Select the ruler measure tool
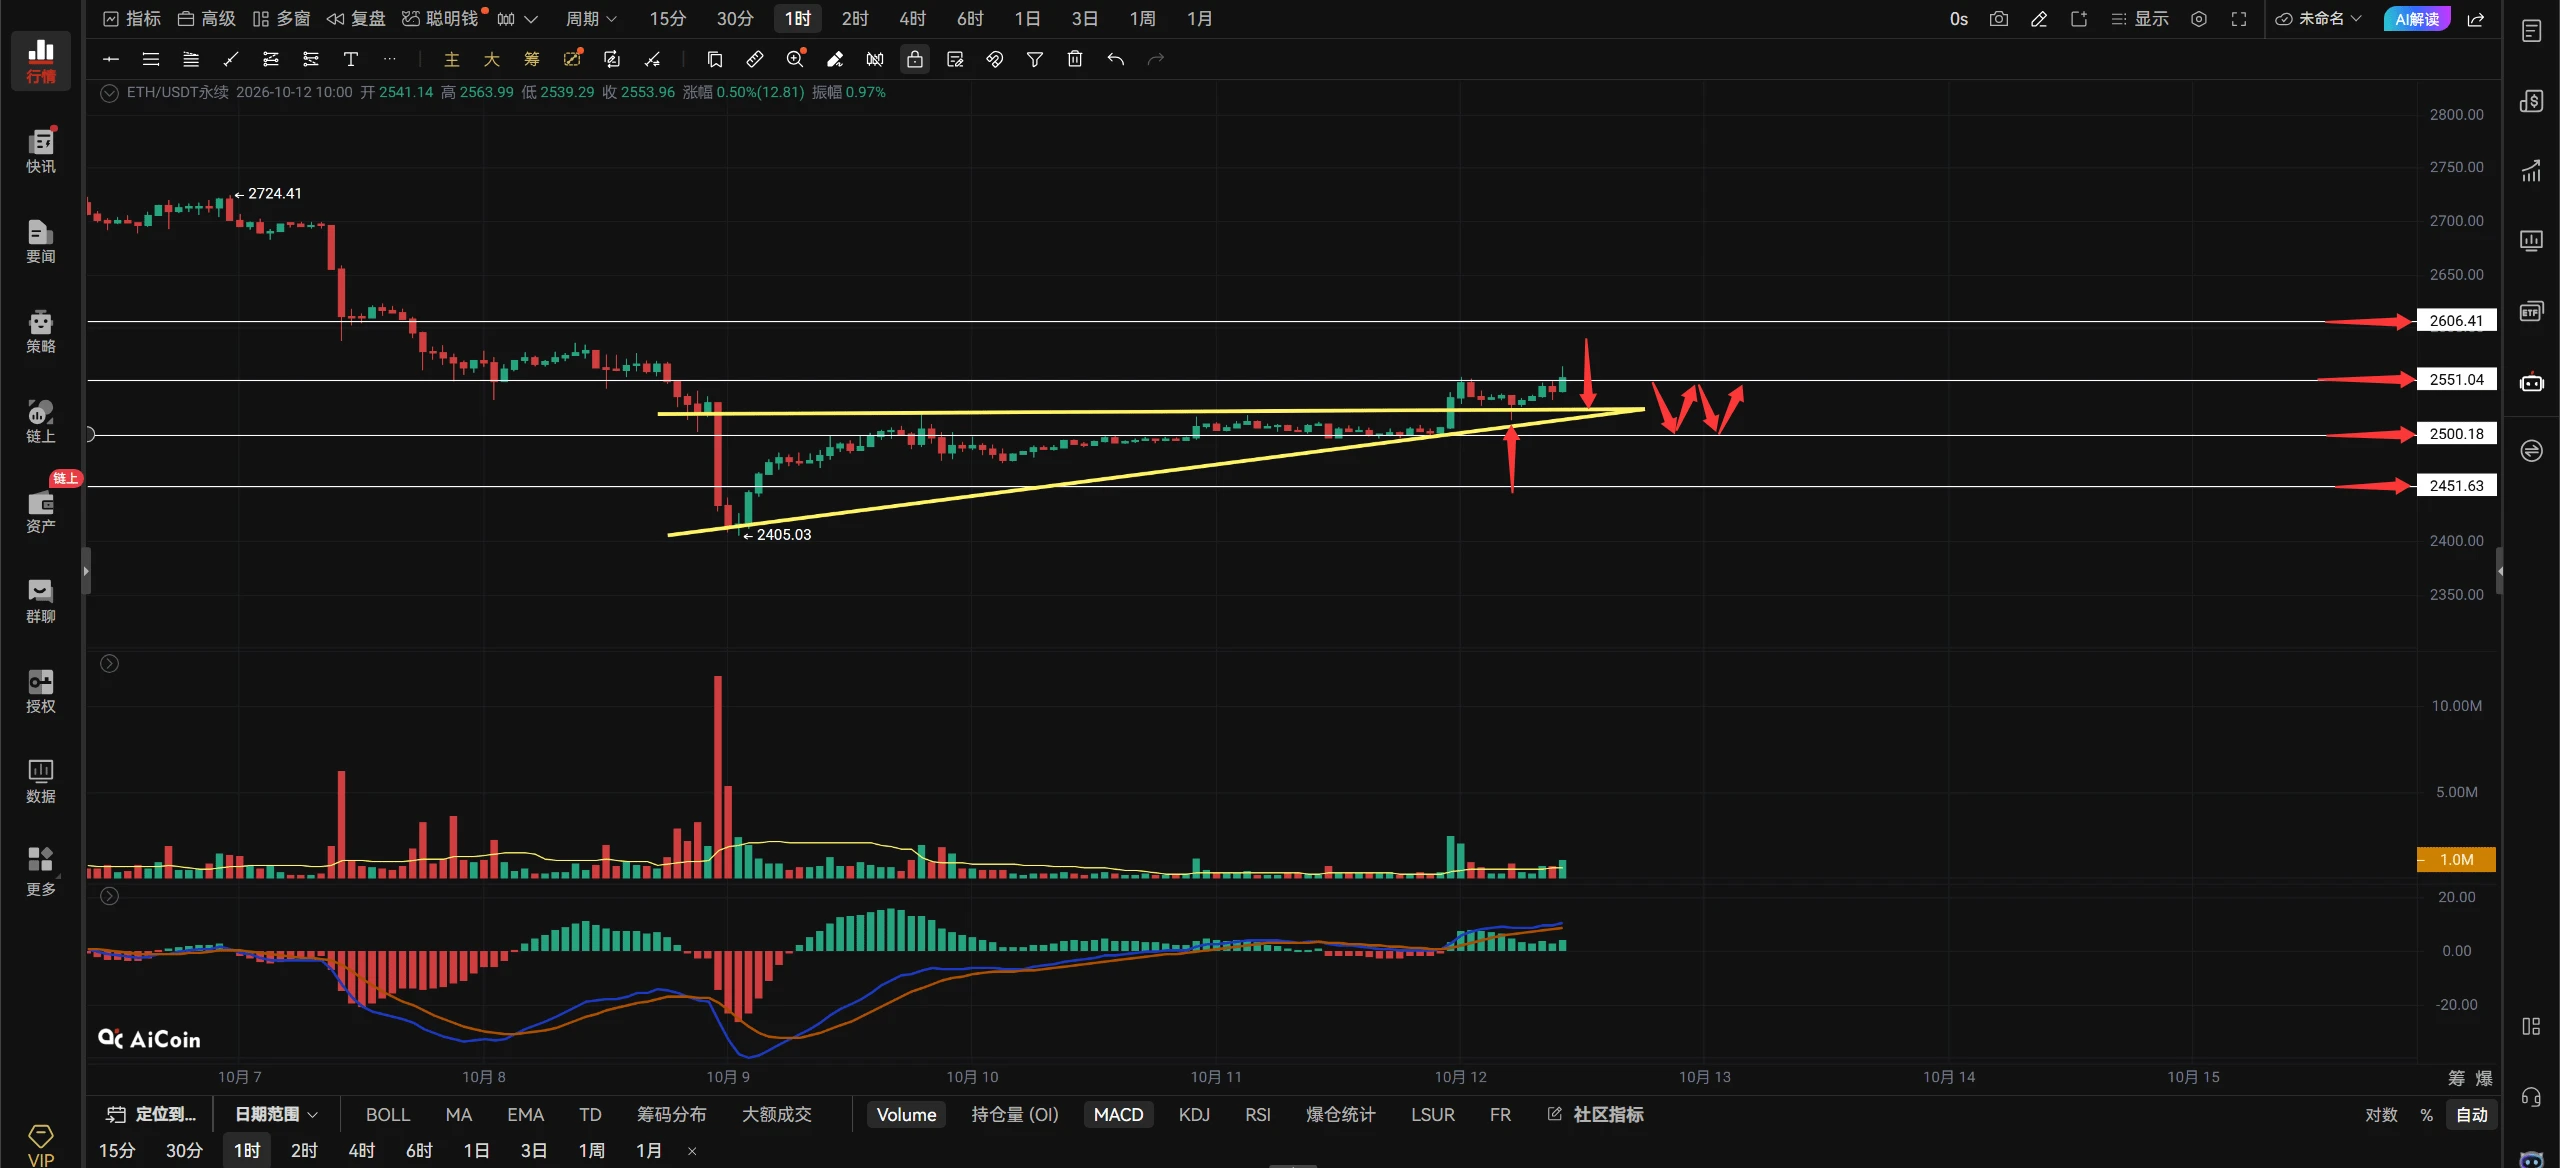 point(755,60)
